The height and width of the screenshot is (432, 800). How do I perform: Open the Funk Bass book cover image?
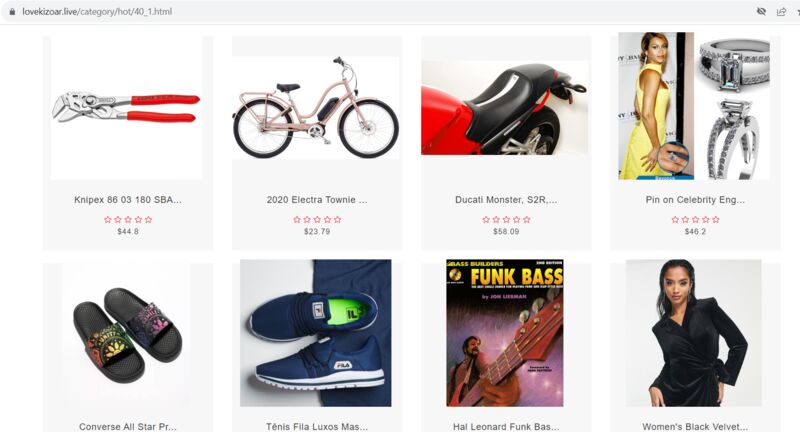(x=505, y=333)
